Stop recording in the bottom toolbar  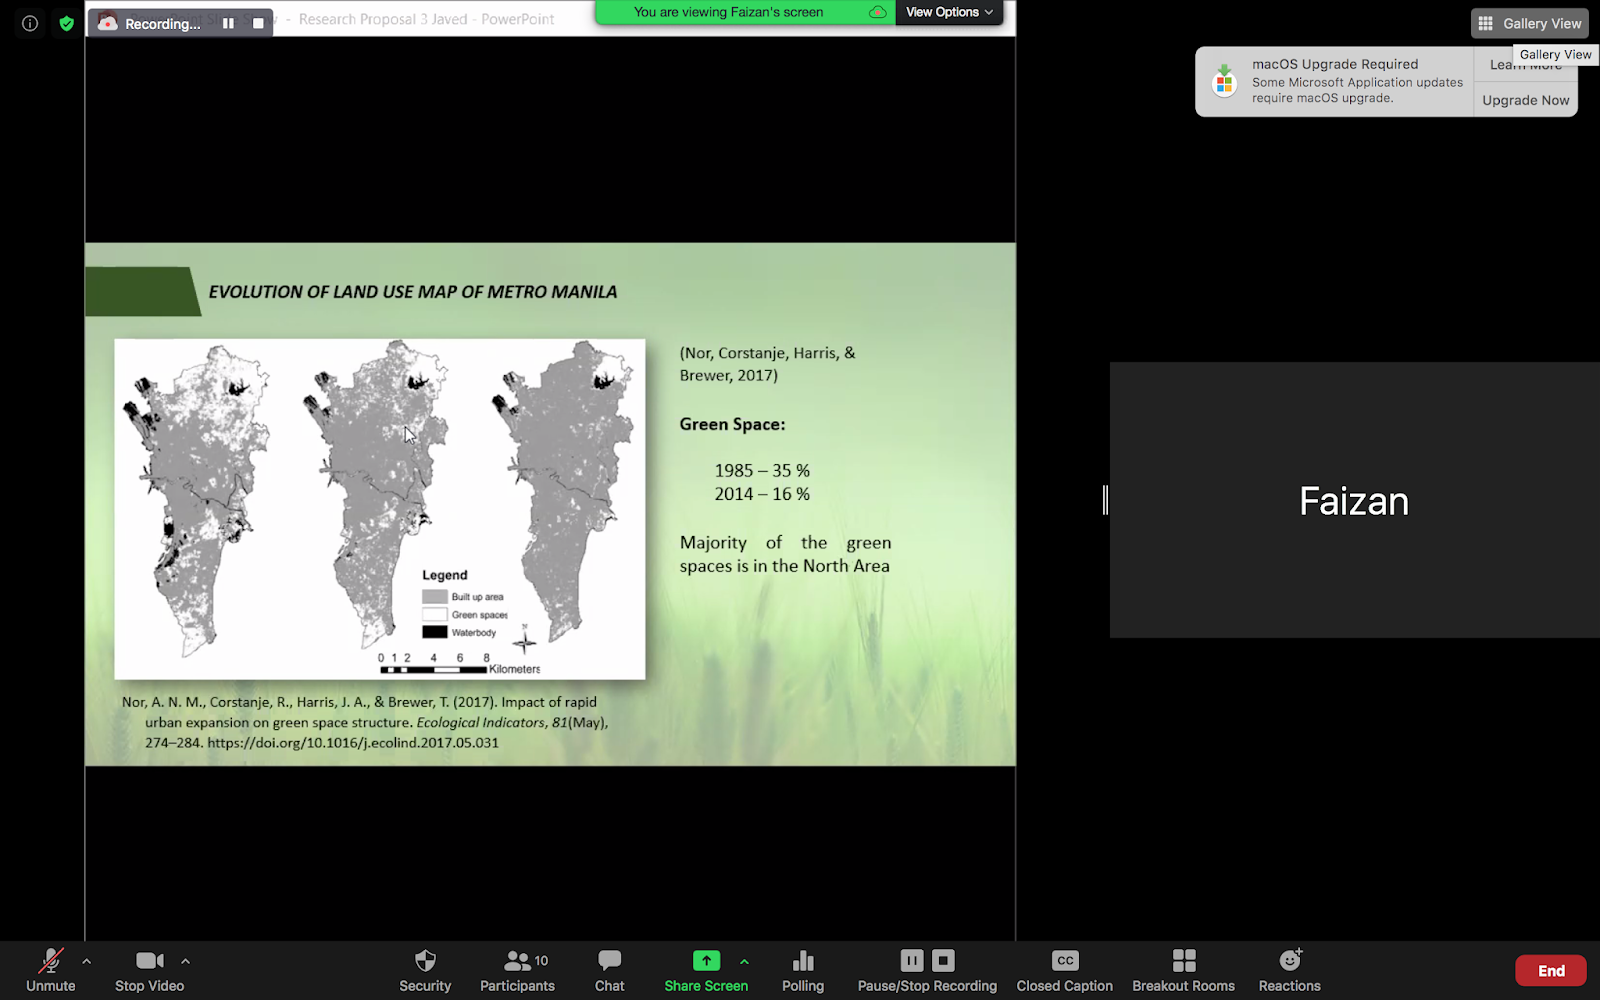[x=943, y=961]
